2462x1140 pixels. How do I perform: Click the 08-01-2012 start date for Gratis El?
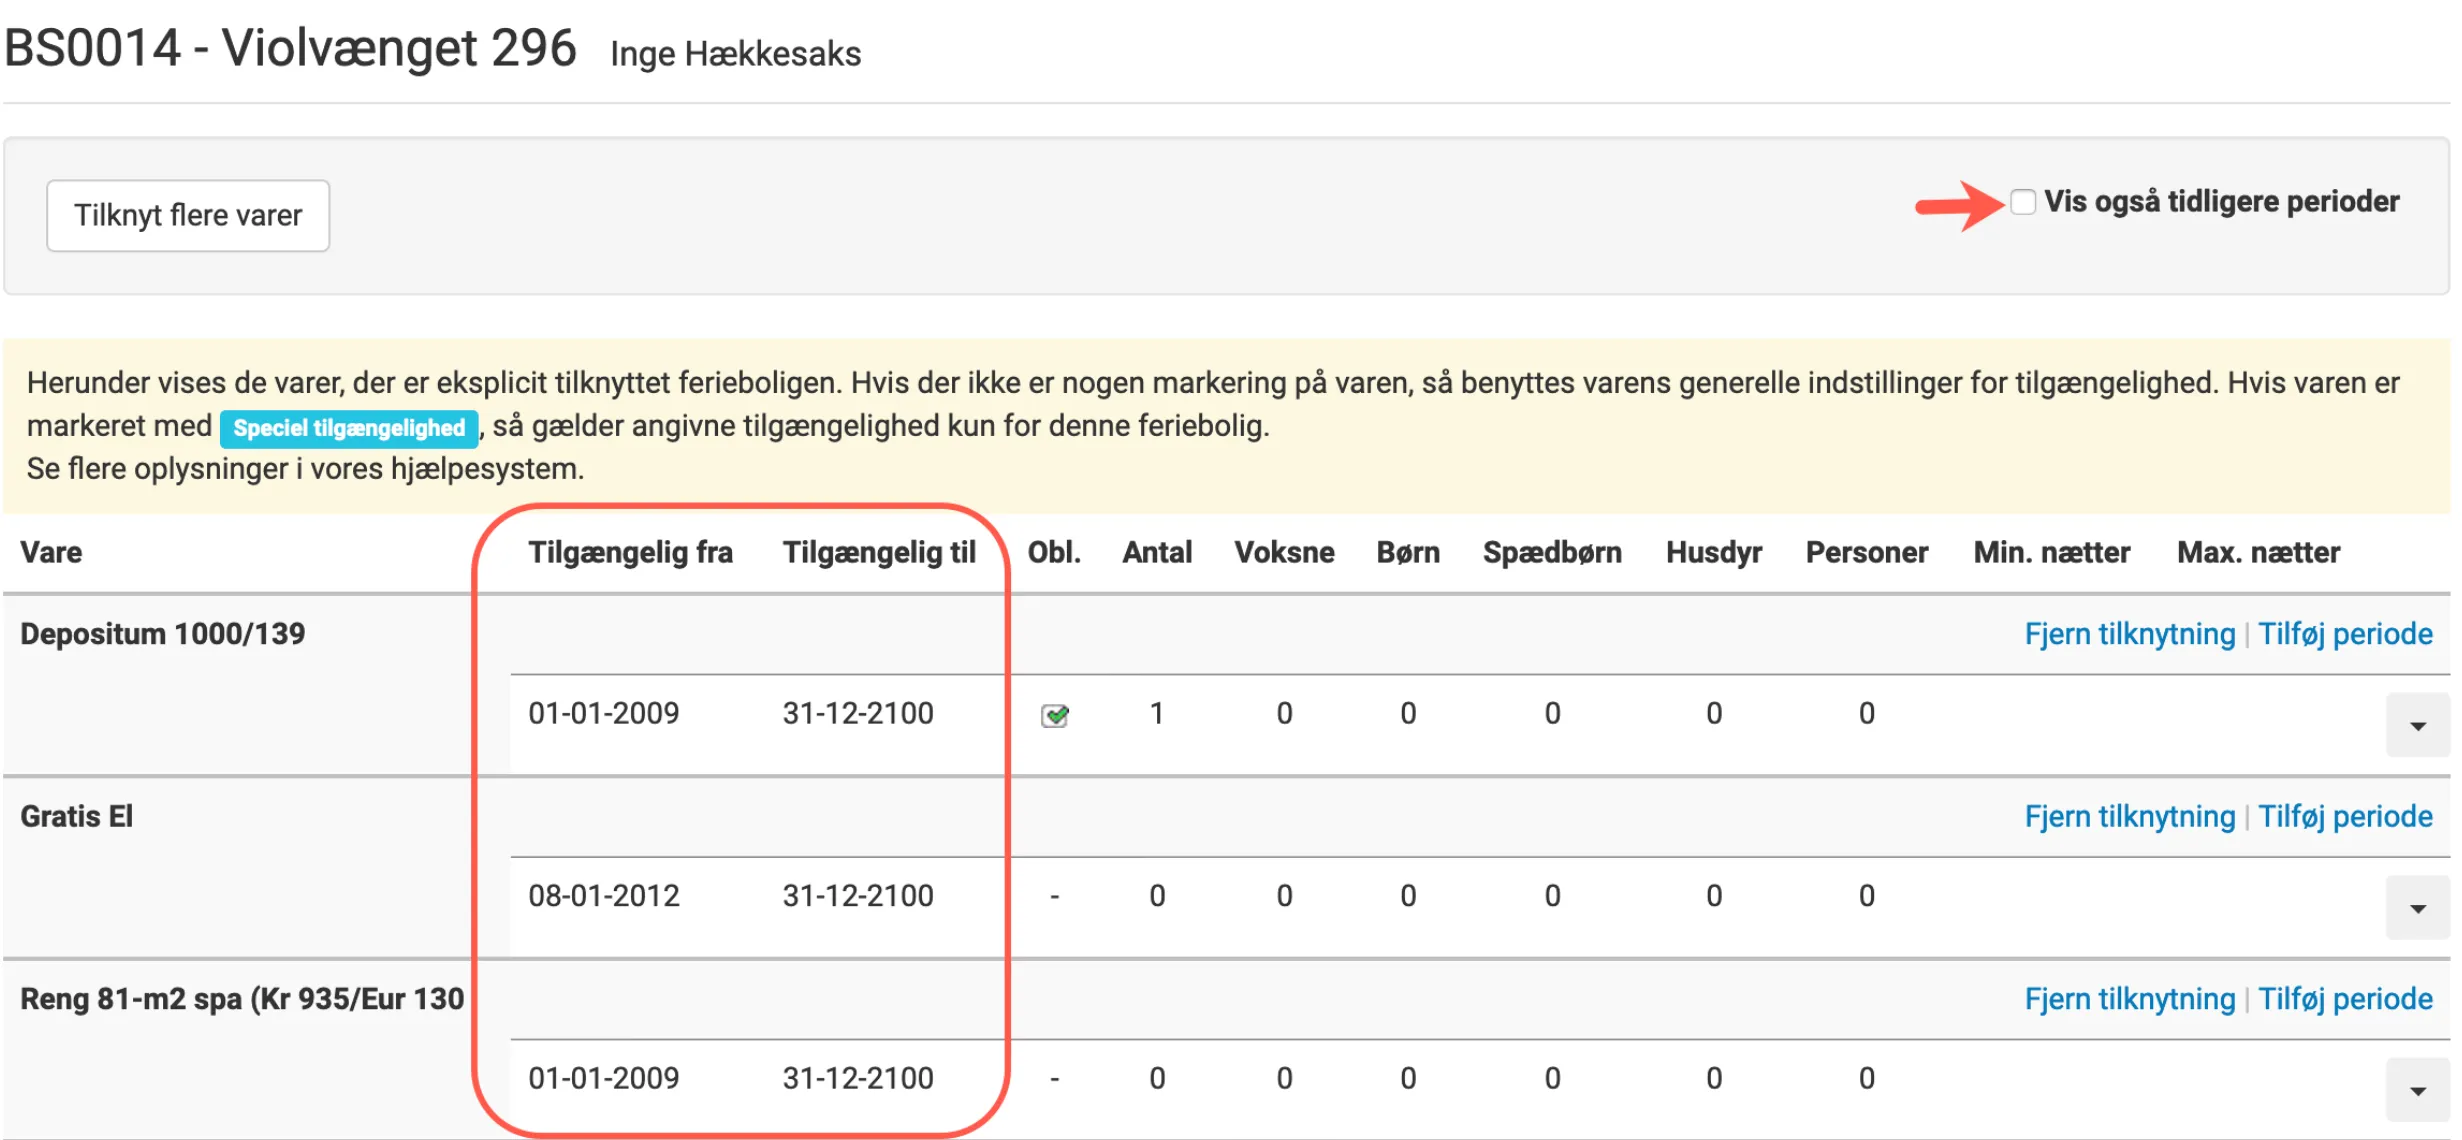pos(604,895)
